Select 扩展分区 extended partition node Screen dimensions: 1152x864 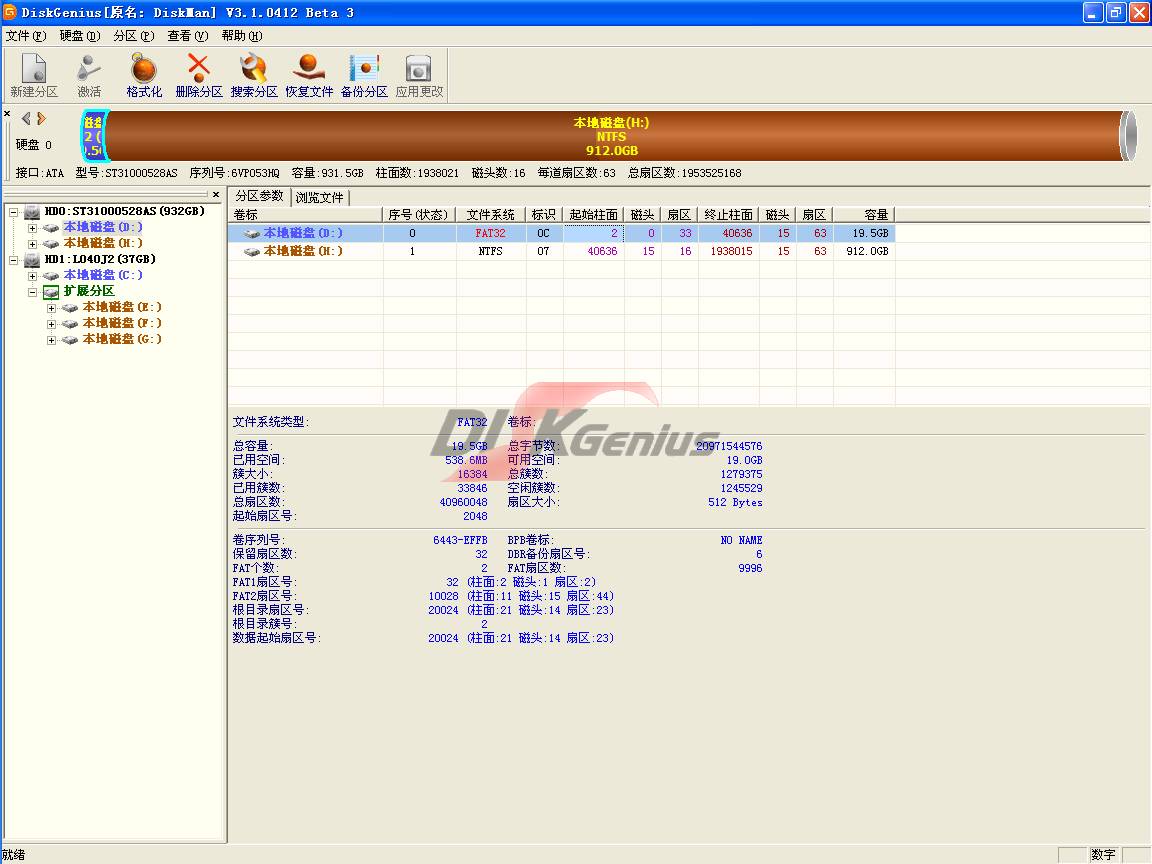(x=89, y=291)
